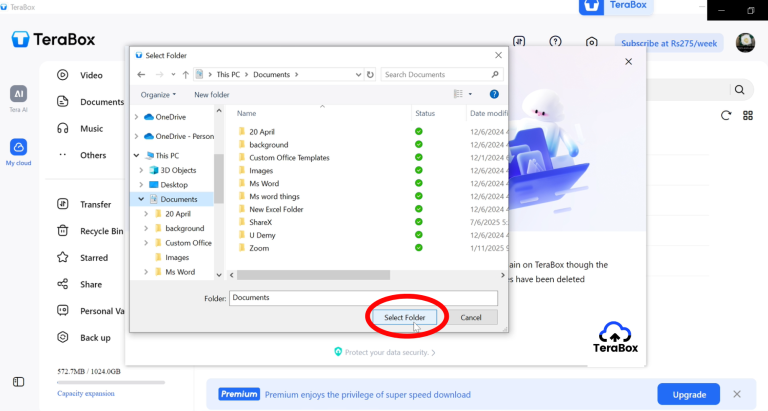Cancel the Select Folder dialog
This screenshot has width=768, height=411.
[x=471, y=317]
